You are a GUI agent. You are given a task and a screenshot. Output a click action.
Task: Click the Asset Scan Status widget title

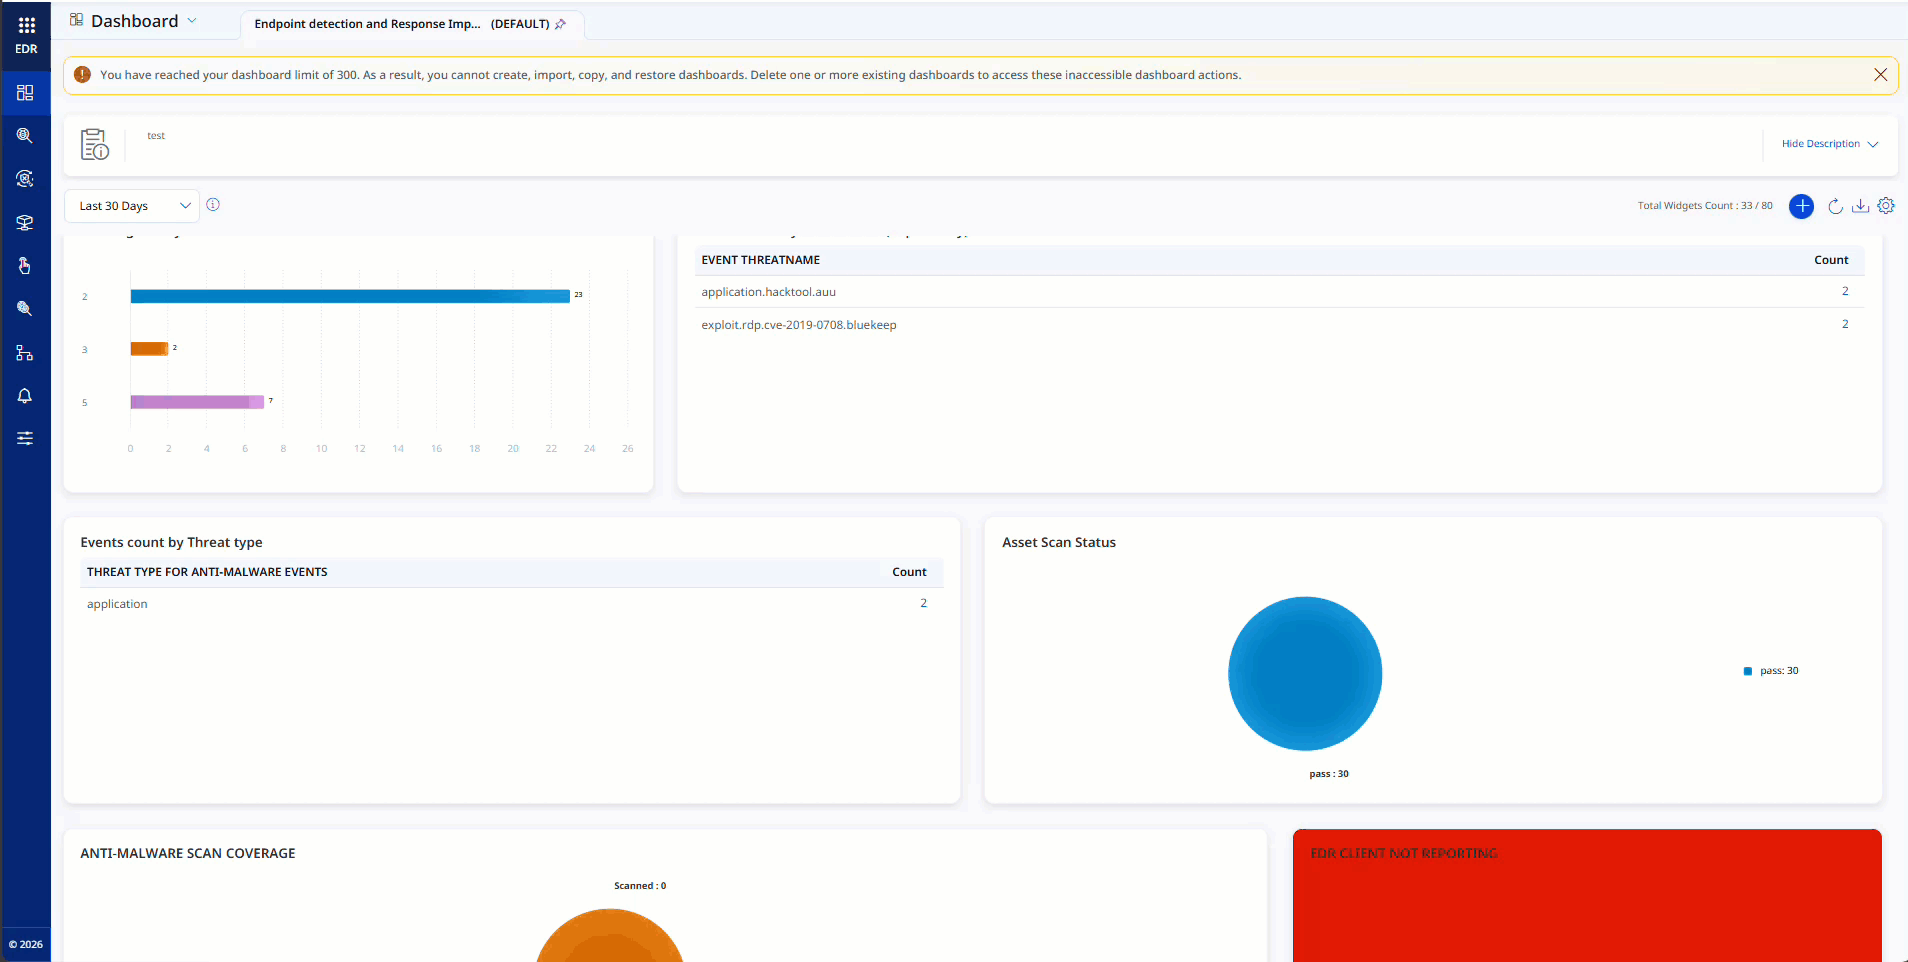pos(1059,542)
